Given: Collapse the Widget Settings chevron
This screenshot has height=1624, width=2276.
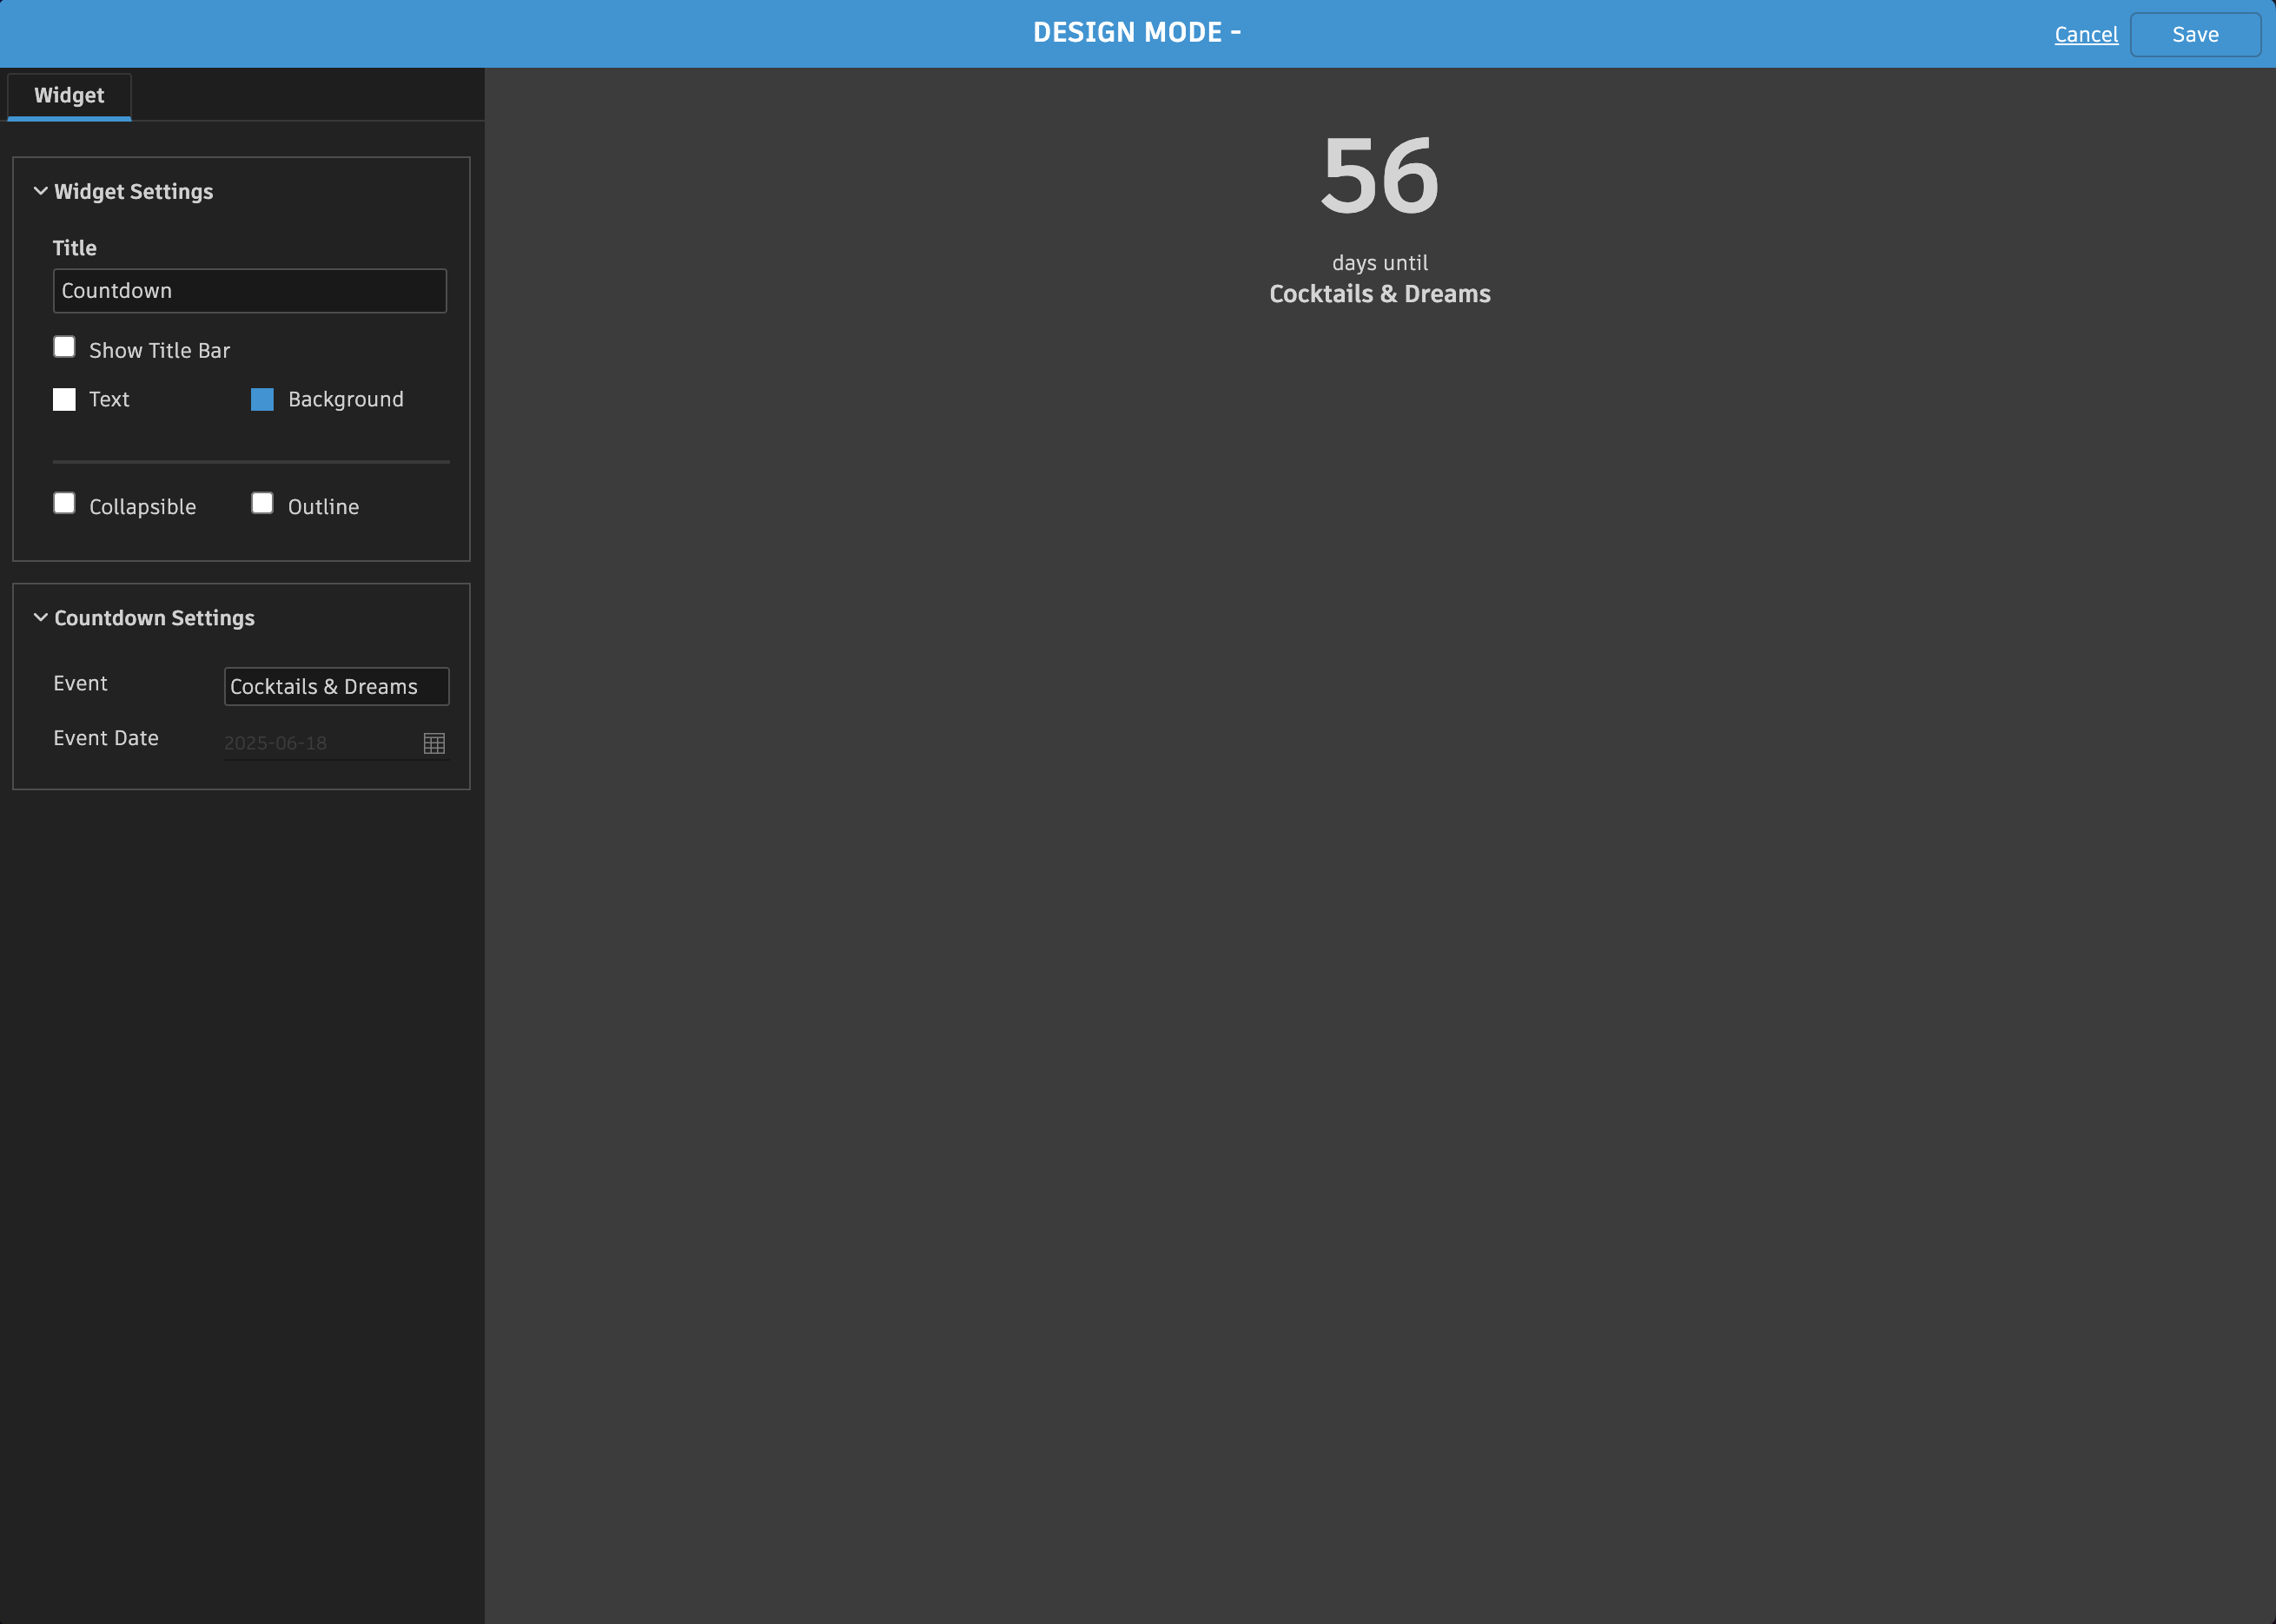Looking at the screenshot, I should coord(41,191).
